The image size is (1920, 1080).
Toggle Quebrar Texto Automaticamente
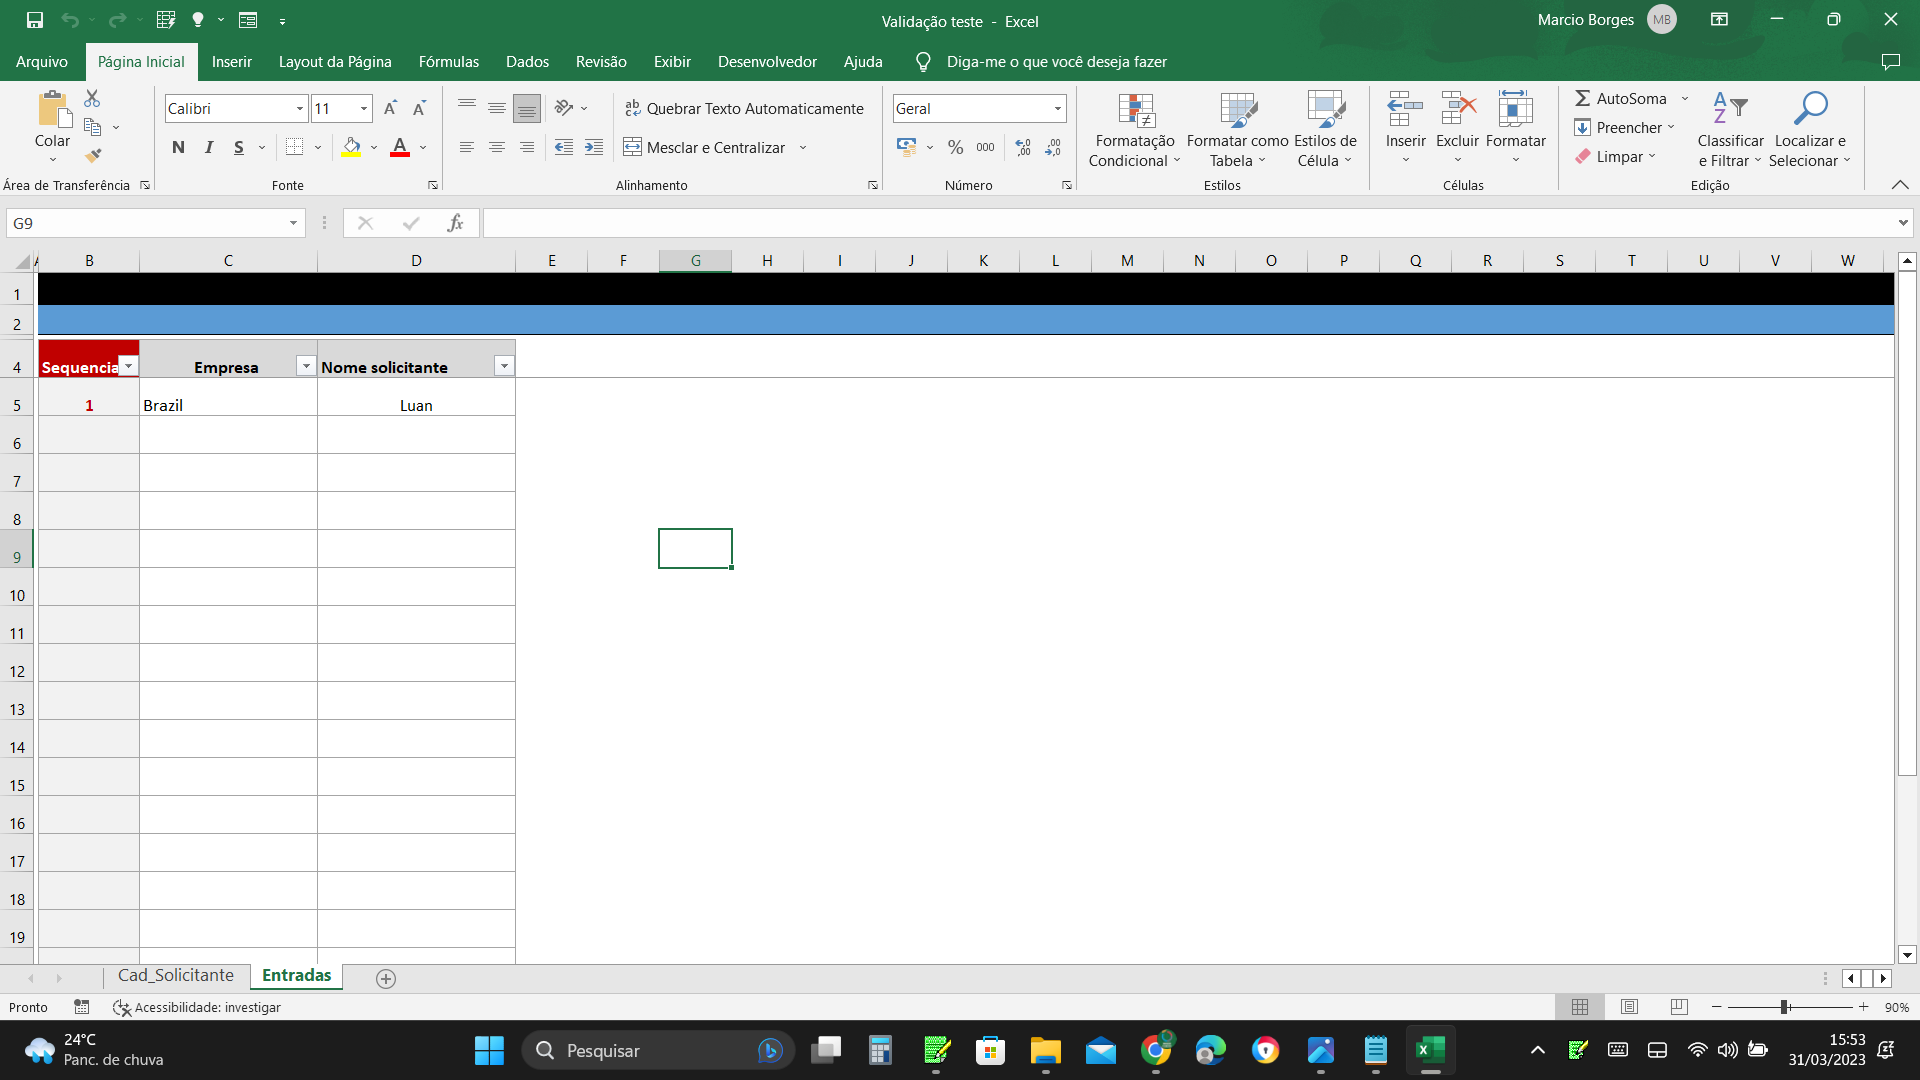[744, 108]
